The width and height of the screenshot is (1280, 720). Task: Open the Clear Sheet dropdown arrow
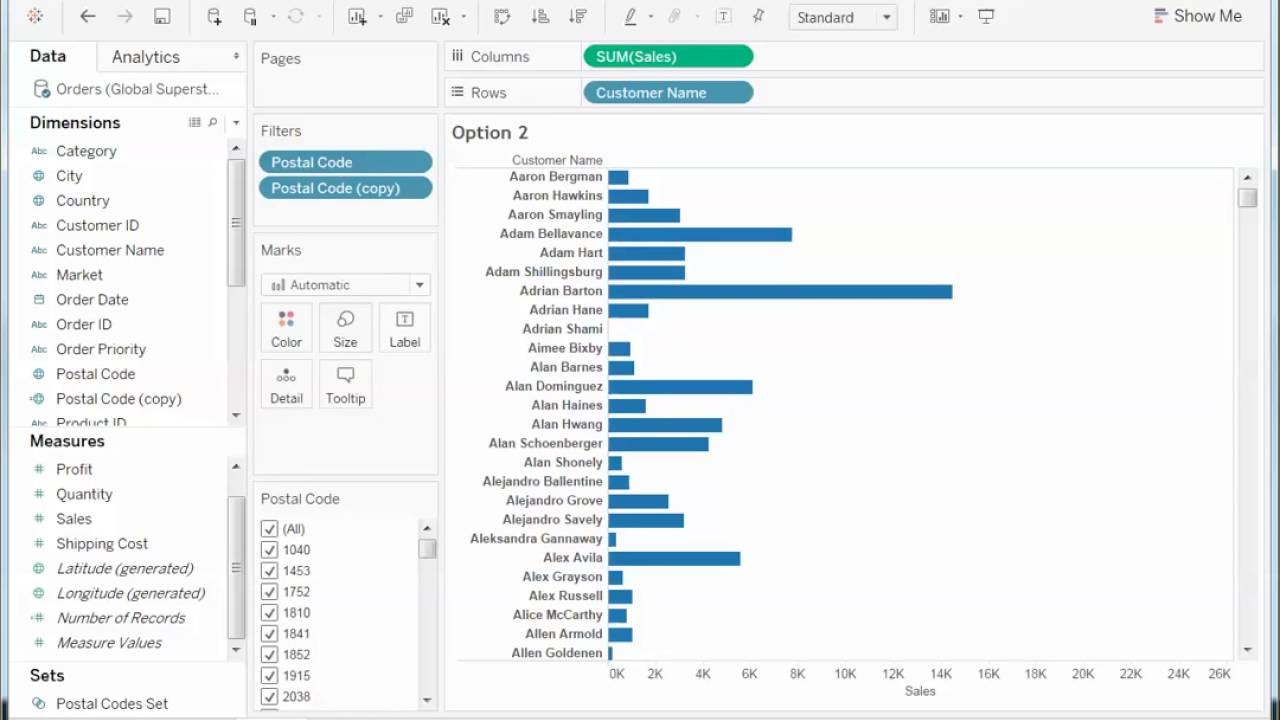click(x=463, y=17)
